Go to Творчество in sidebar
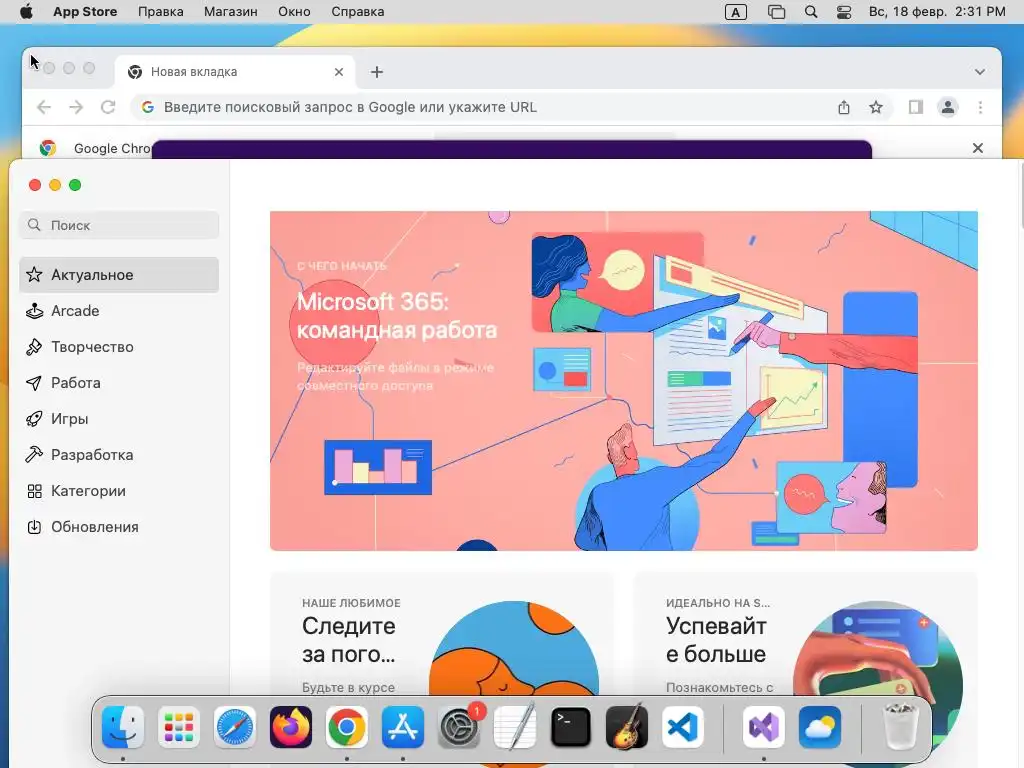 120,347
